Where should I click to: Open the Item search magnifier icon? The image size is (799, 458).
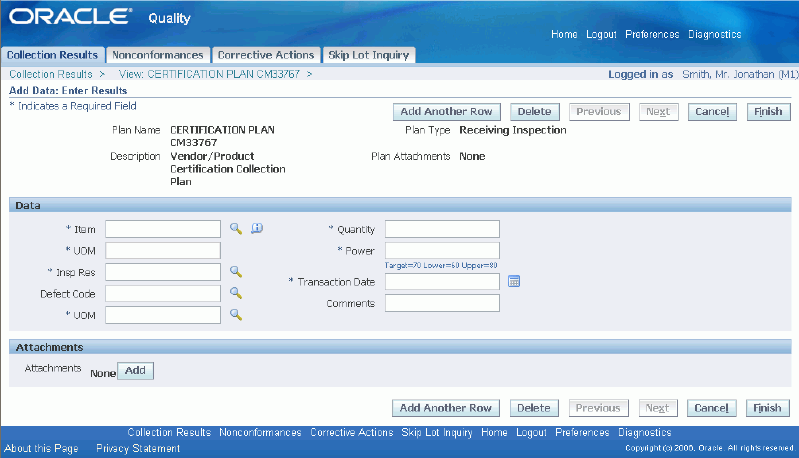(x=235, y=228)
